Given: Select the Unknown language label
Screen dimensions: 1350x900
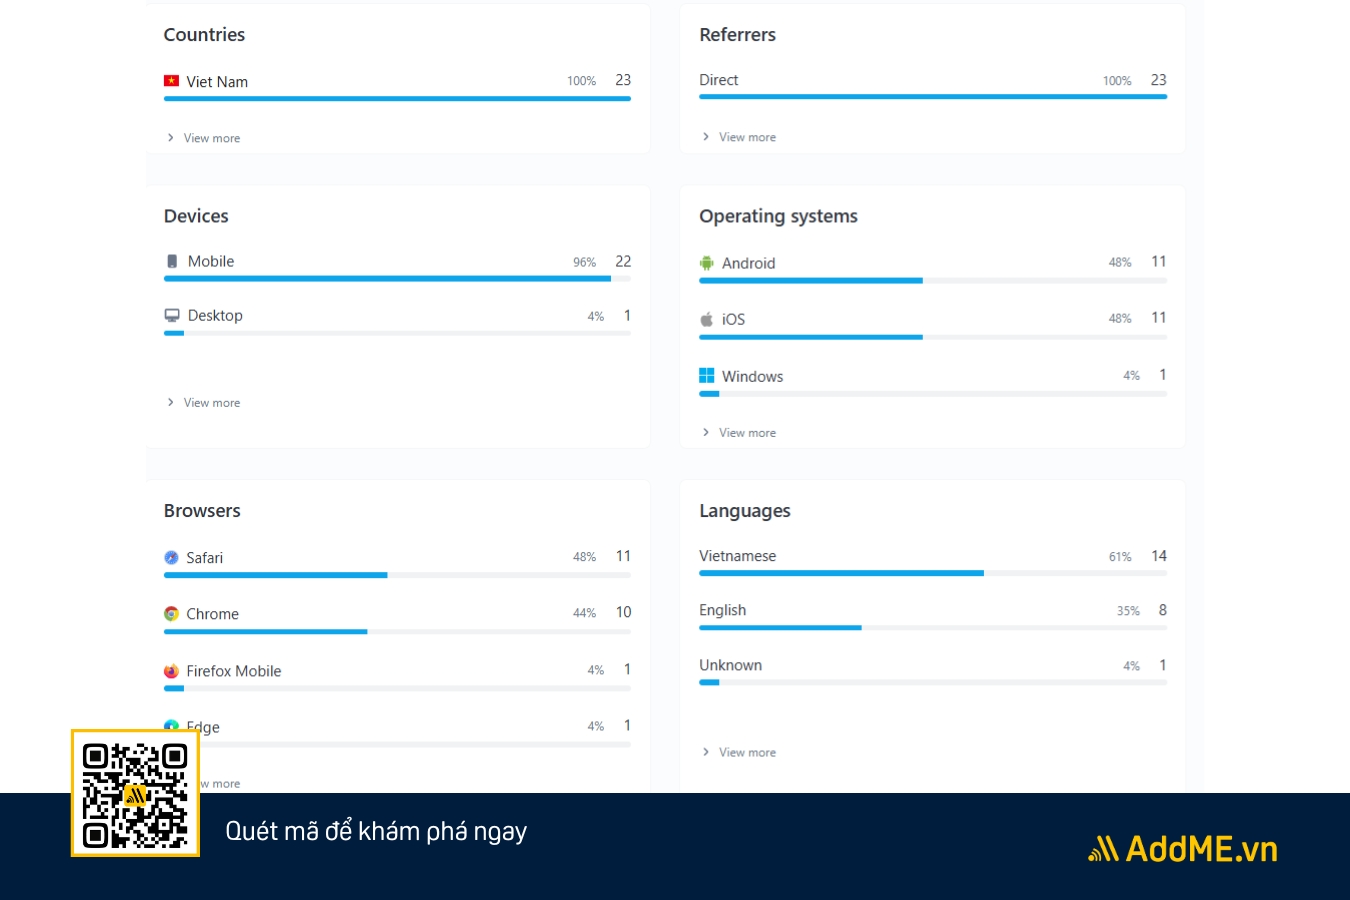Looking at the screenshot, I should pyautogui.click(x=731, y=665).
